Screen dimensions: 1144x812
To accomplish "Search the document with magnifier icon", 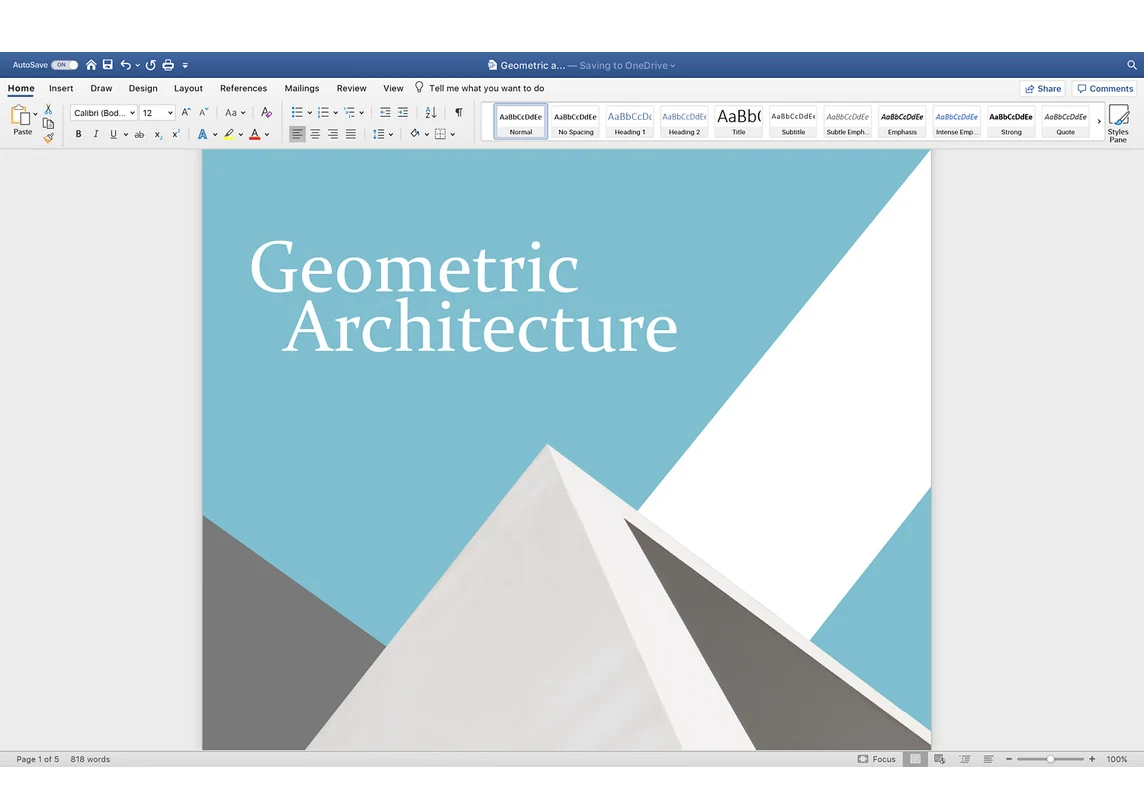I will point(1132,65).
